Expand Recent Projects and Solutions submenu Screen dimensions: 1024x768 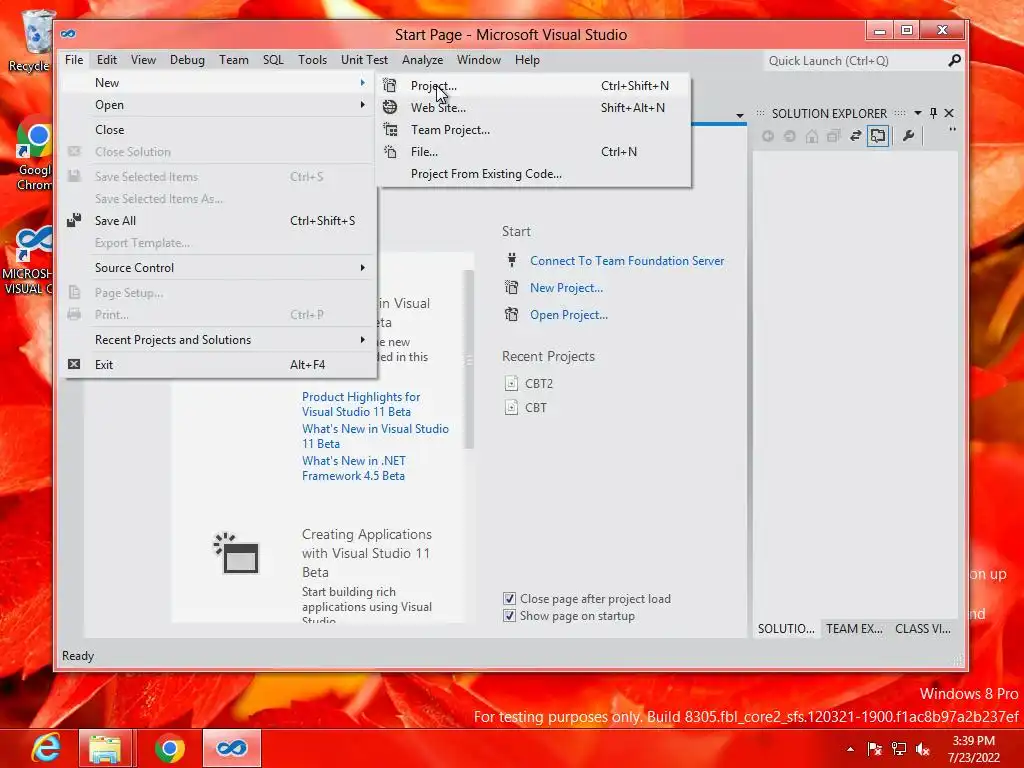pyautogui.click(x=362, y=340)
